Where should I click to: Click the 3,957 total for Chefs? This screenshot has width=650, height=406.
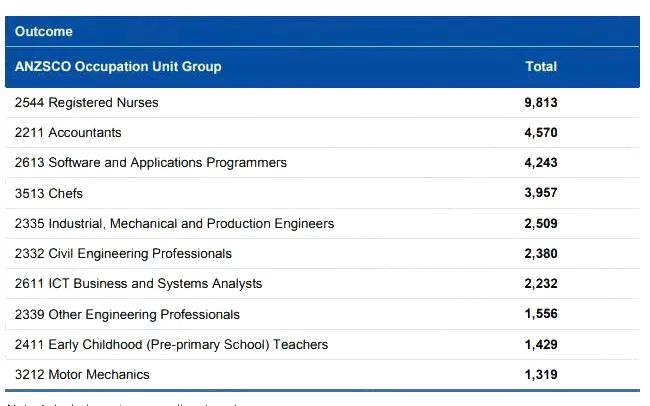[x=541, y=193]
